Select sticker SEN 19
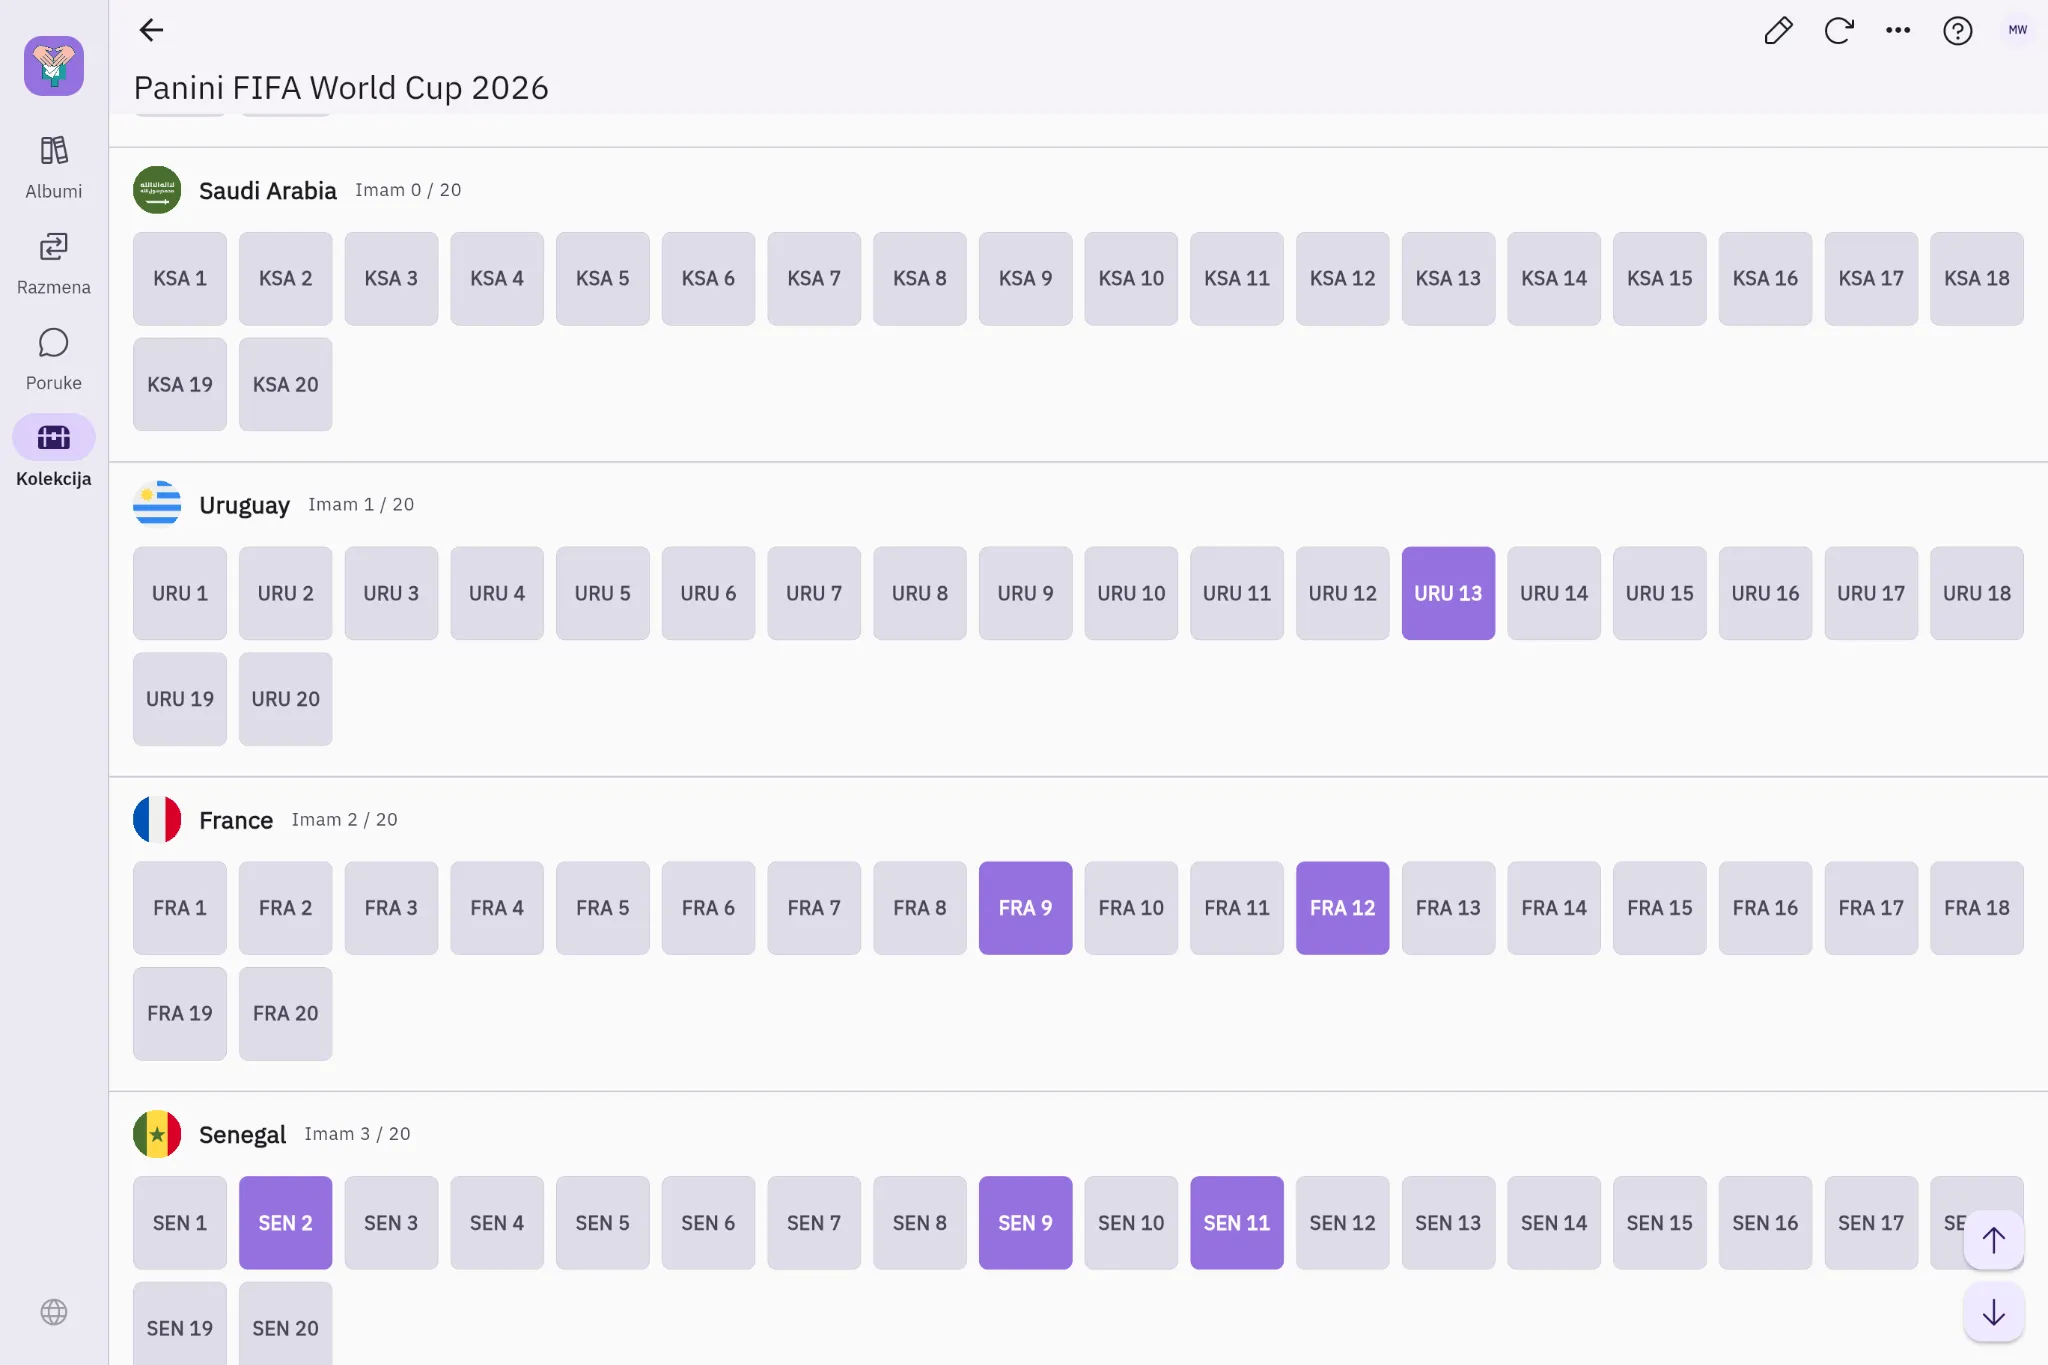 180,1324
